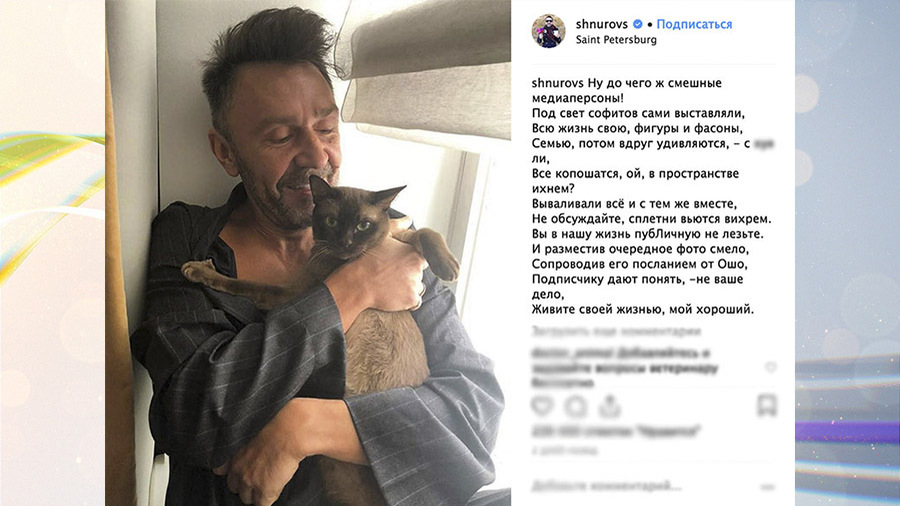Open comments via the speech bubble icon
This screenshot has height=506, width=900.
click(x=576, y=406)
